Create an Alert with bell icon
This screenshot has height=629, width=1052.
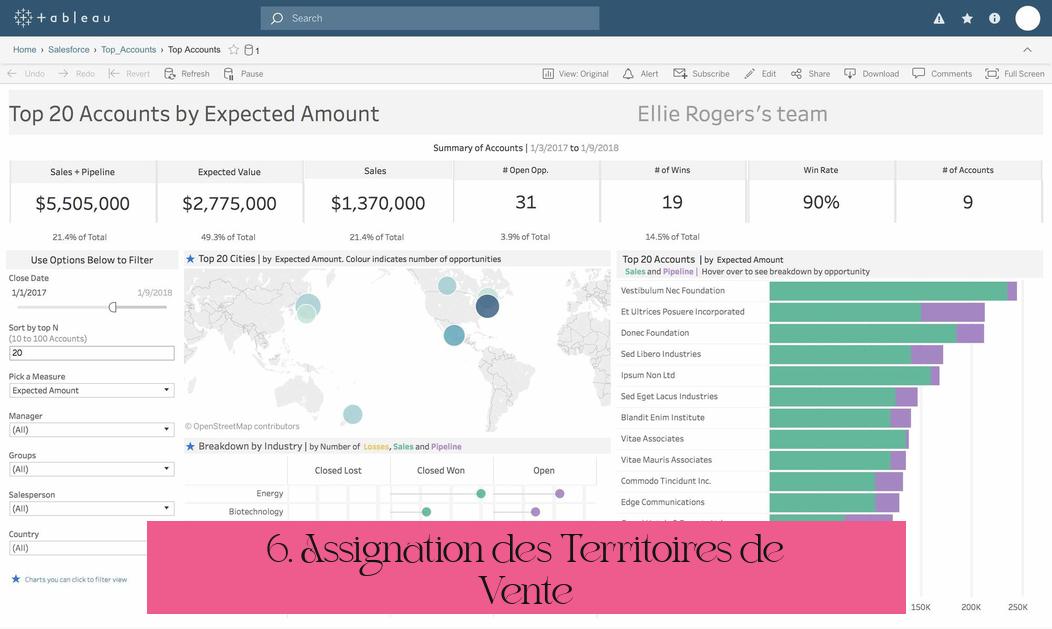(641, 74)
